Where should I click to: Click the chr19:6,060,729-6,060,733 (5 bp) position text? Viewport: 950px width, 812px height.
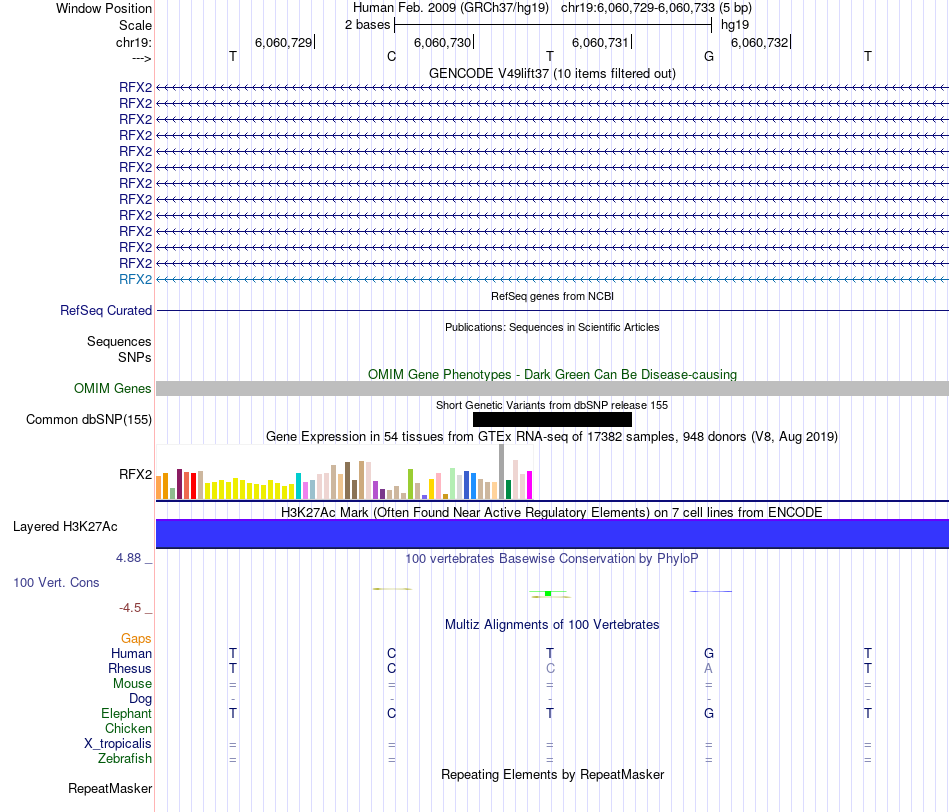656,8
